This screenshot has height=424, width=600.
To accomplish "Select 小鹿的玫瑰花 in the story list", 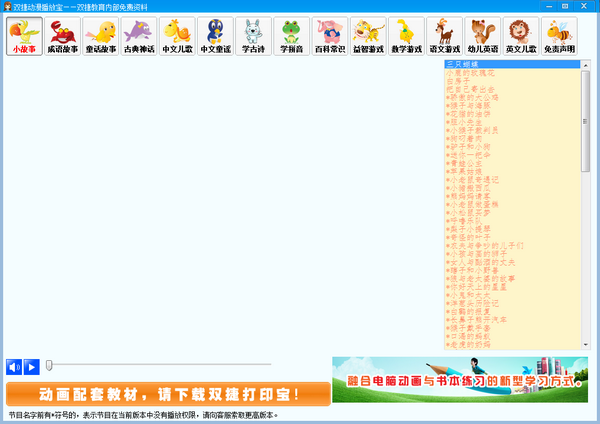I will click(512, 73).
